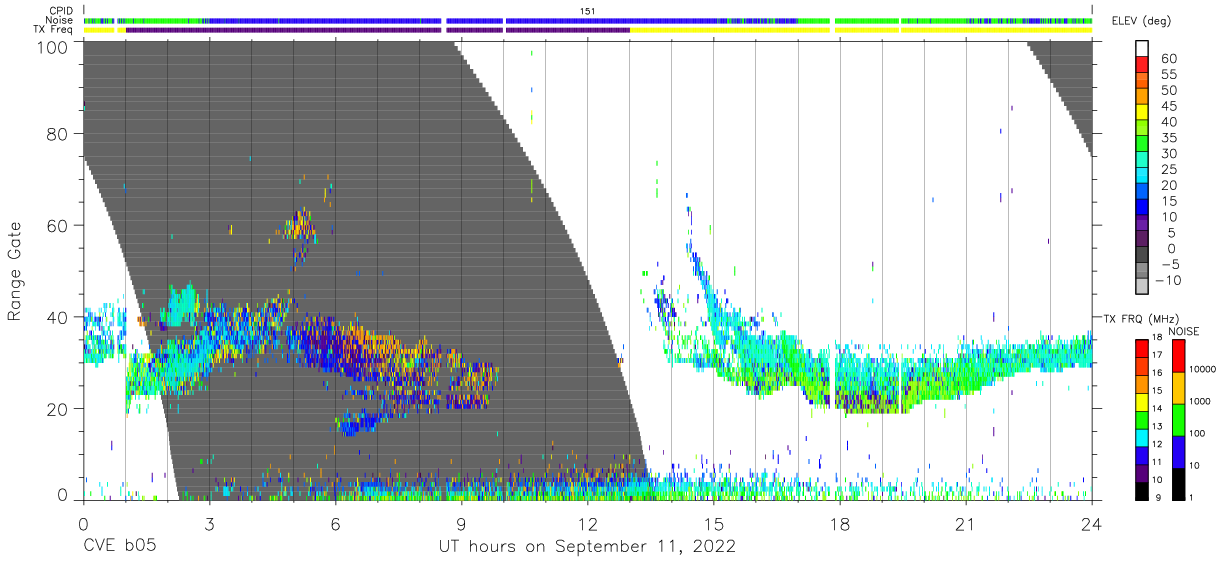Image resolution: width=1228 pixels, height=567 pixels.
Task: Click the Noise status bar row
Action: (588, 20)
